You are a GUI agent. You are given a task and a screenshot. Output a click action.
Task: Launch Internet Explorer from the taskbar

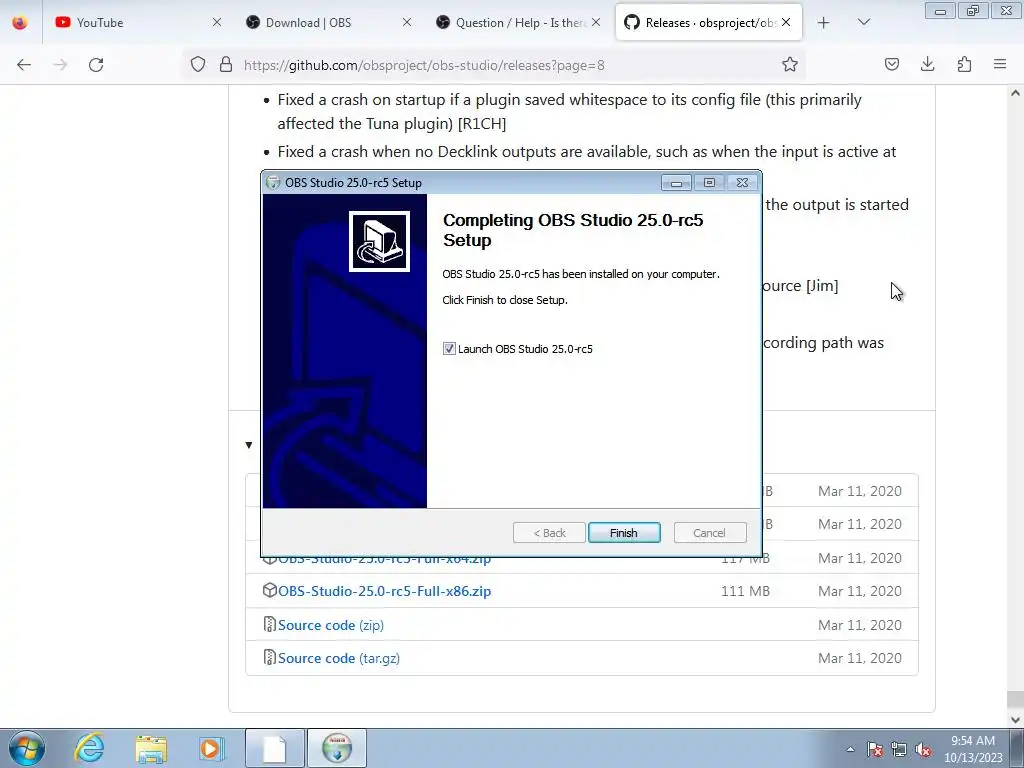(89, 748)
